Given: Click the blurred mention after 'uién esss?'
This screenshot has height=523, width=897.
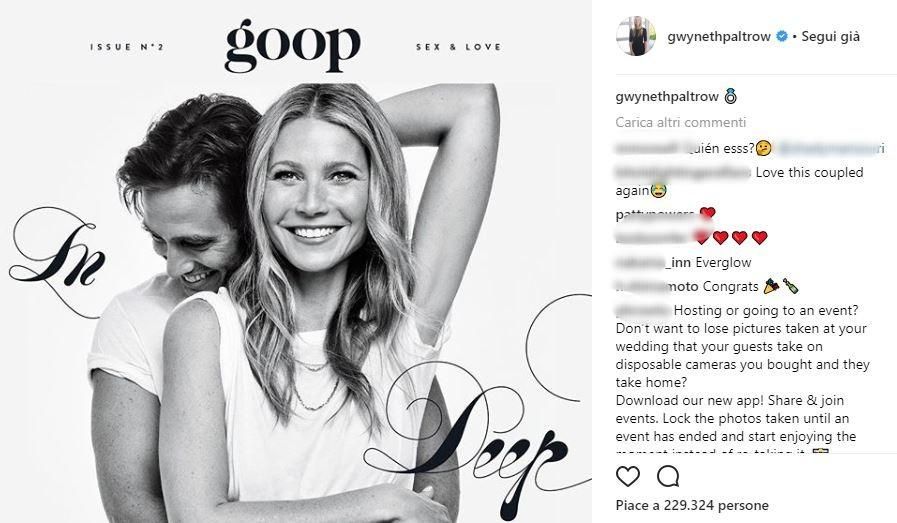Looking at the screenshot, I should click(830, 149).
